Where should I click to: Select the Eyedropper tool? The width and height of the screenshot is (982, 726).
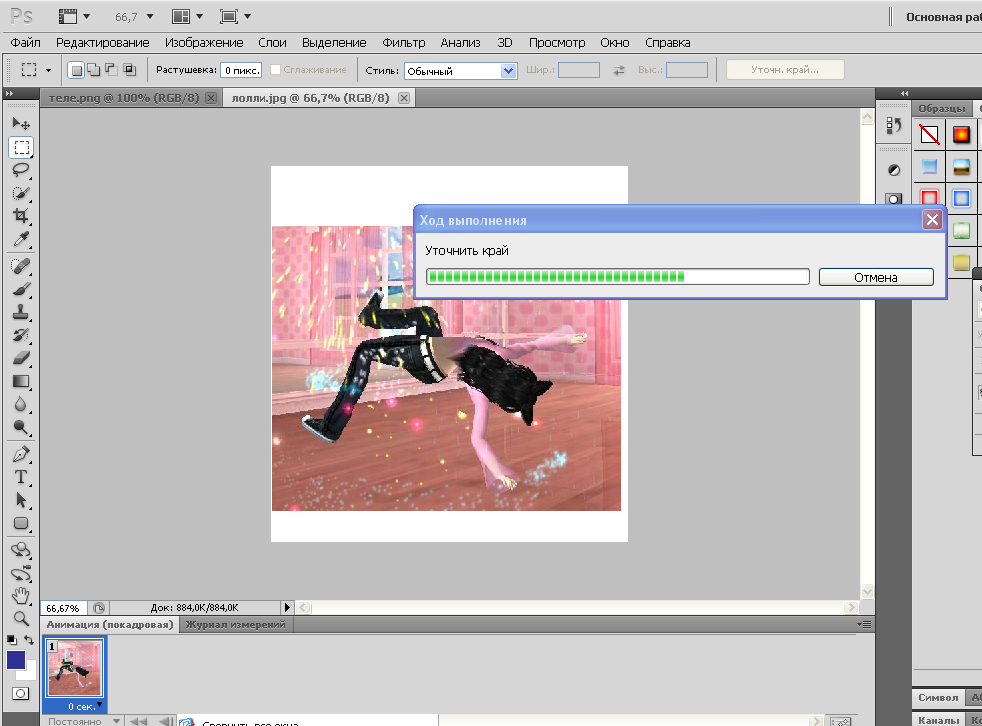tap(21, 239)
